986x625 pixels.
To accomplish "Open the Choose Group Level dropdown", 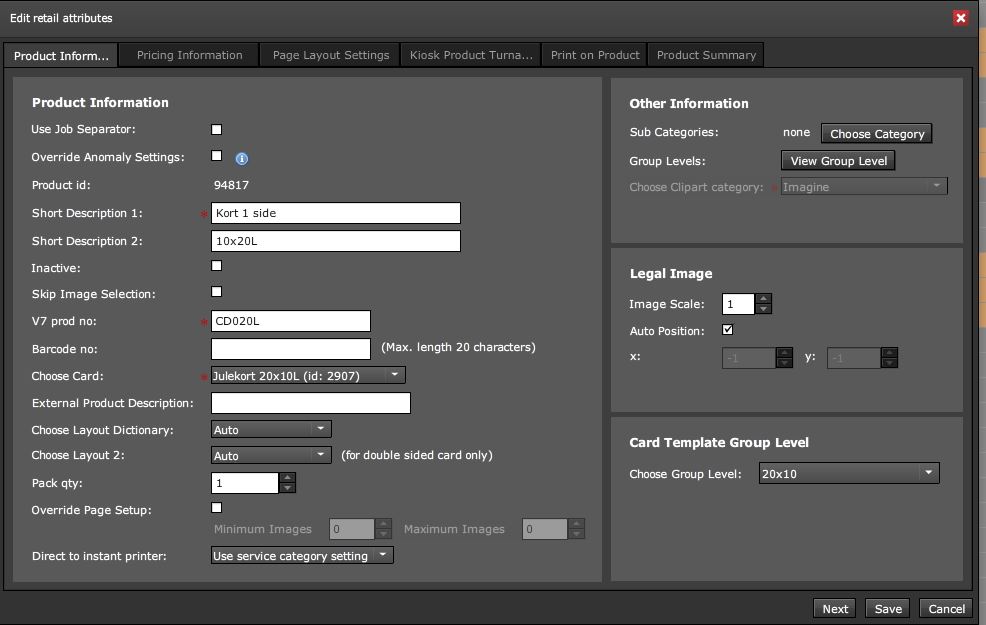I will point(849,473).
